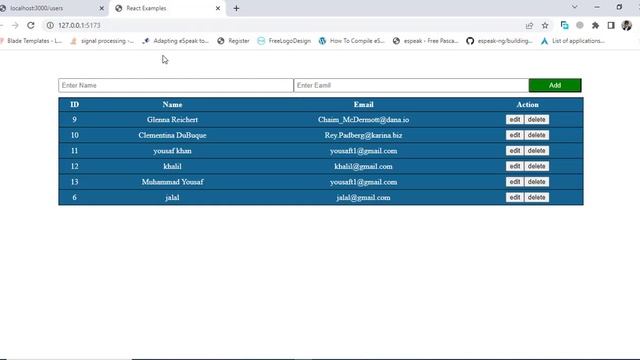Open the browser side panel icon

coord(611,25)
